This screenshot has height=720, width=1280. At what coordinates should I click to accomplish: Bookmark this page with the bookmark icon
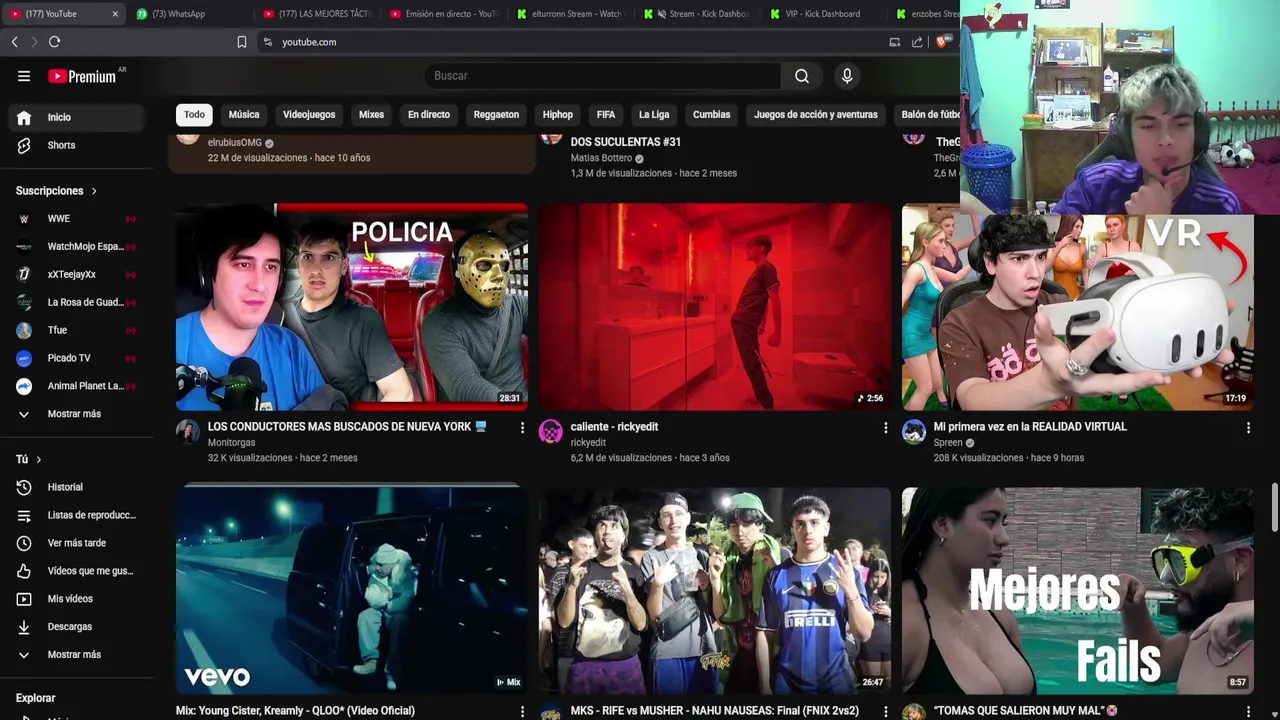pos(242,42)
